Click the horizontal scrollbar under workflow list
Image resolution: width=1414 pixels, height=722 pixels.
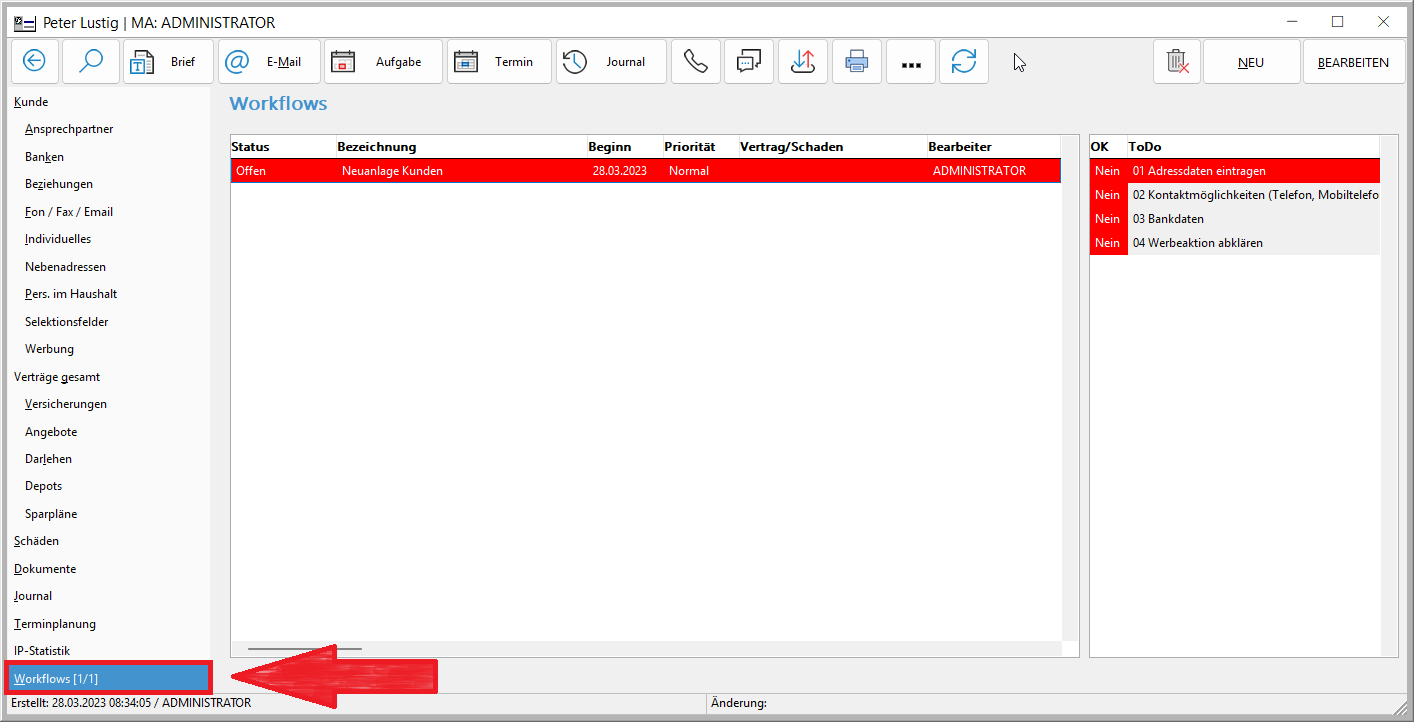[x=305, y=649]
